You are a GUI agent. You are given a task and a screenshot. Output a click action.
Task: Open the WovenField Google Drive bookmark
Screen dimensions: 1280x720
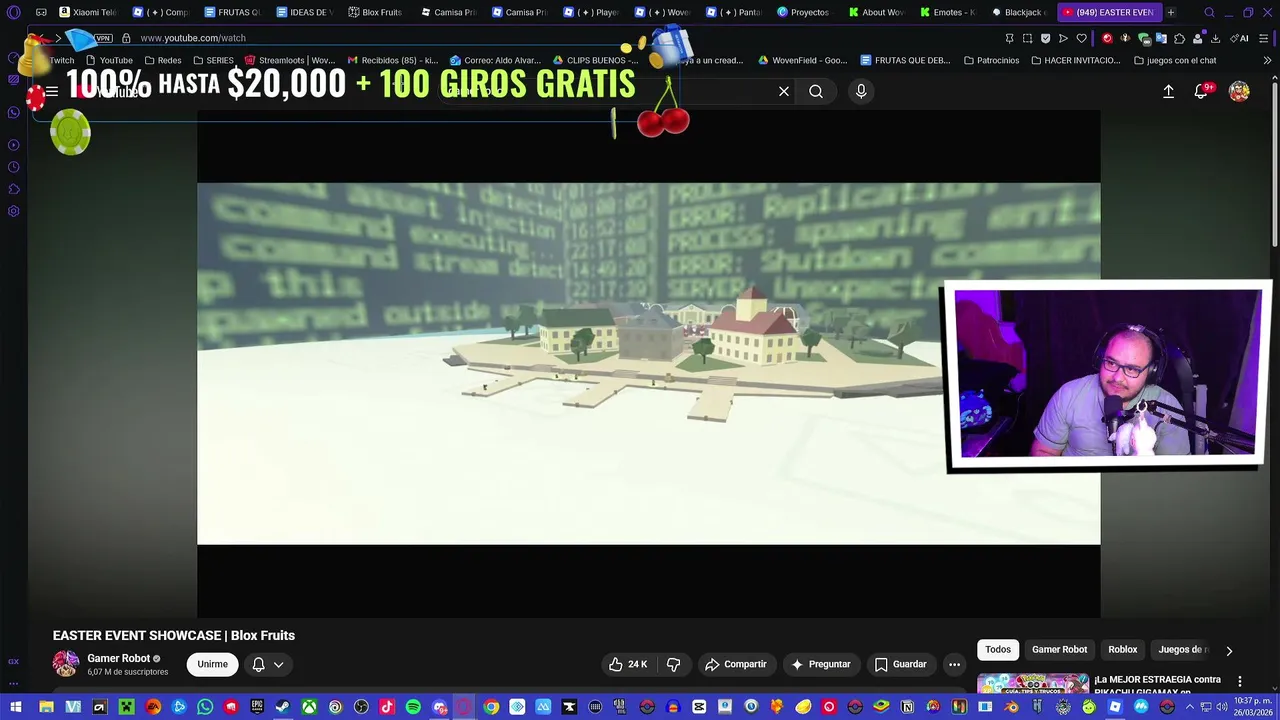[x=803, y=60]
